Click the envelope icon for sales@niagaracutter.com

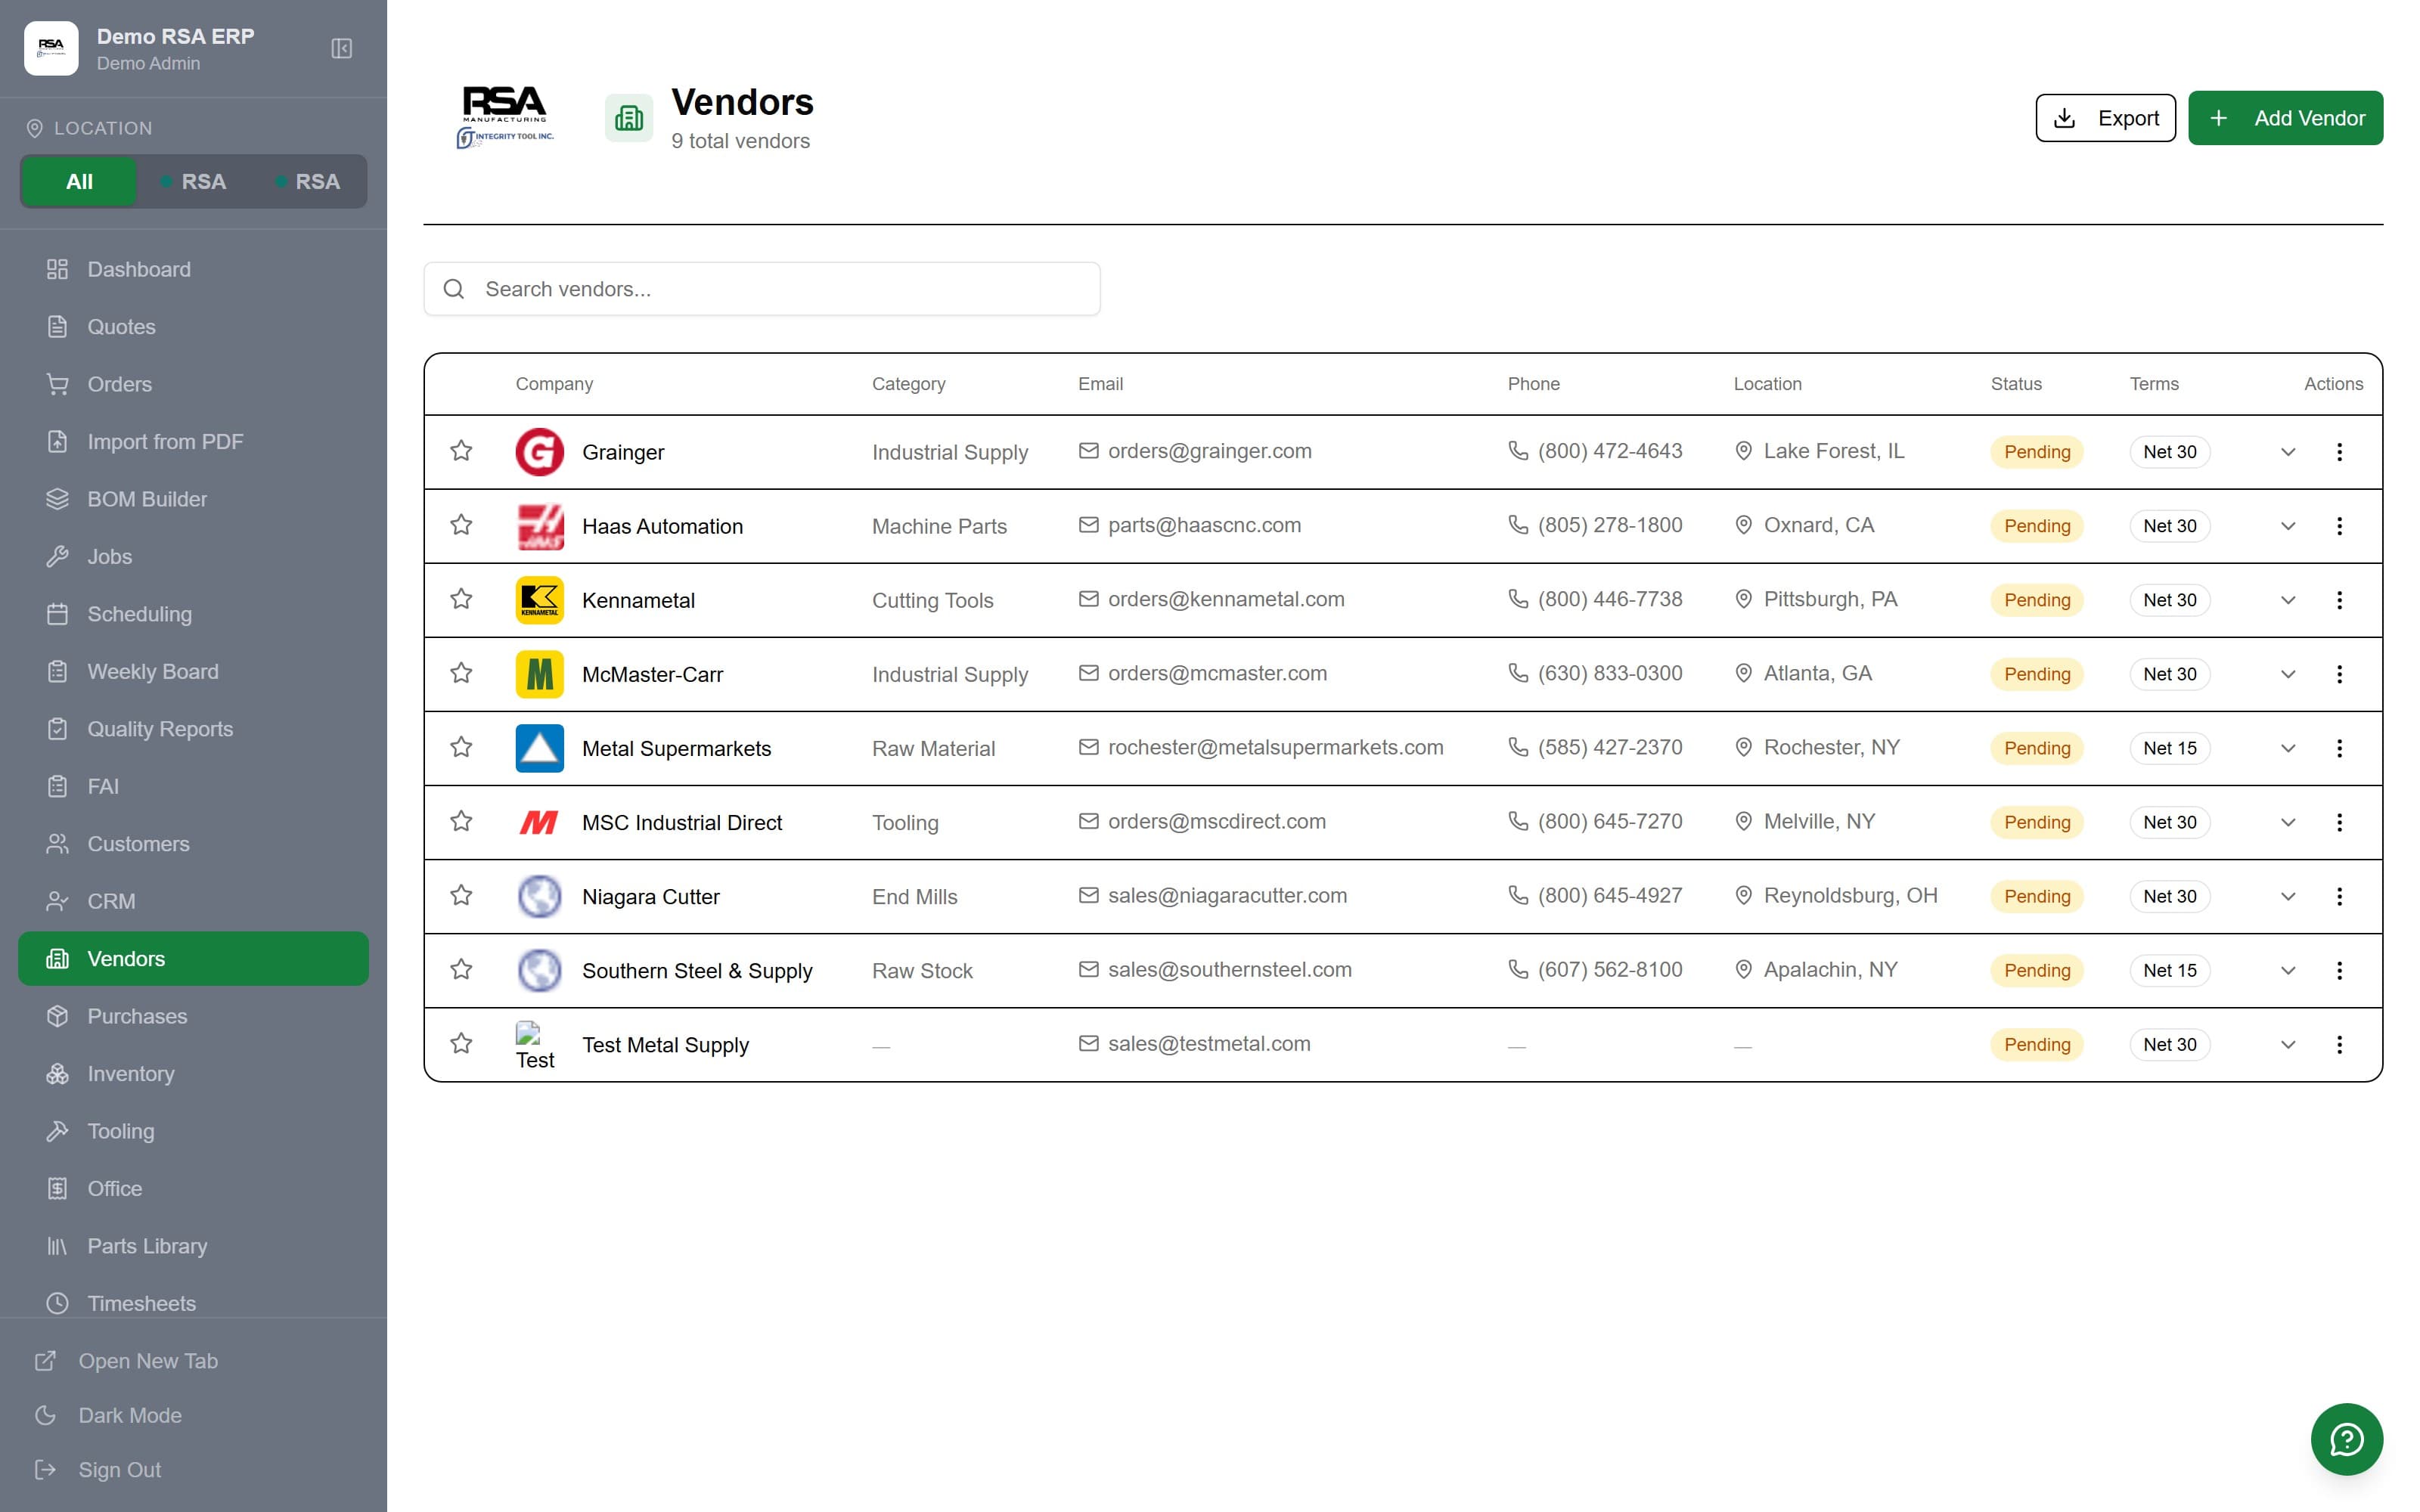[x=1088, y=895]
